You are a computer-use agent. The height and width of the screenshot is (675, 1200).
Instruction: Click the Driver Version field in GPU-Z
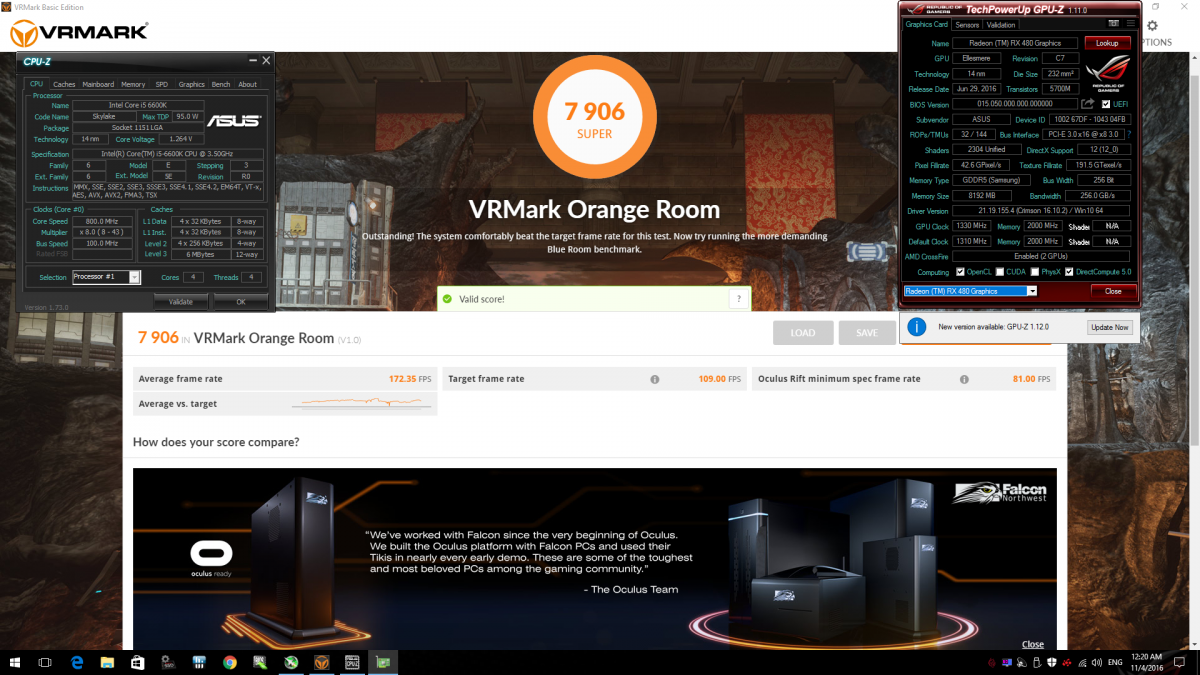(x=1042, y=211)
